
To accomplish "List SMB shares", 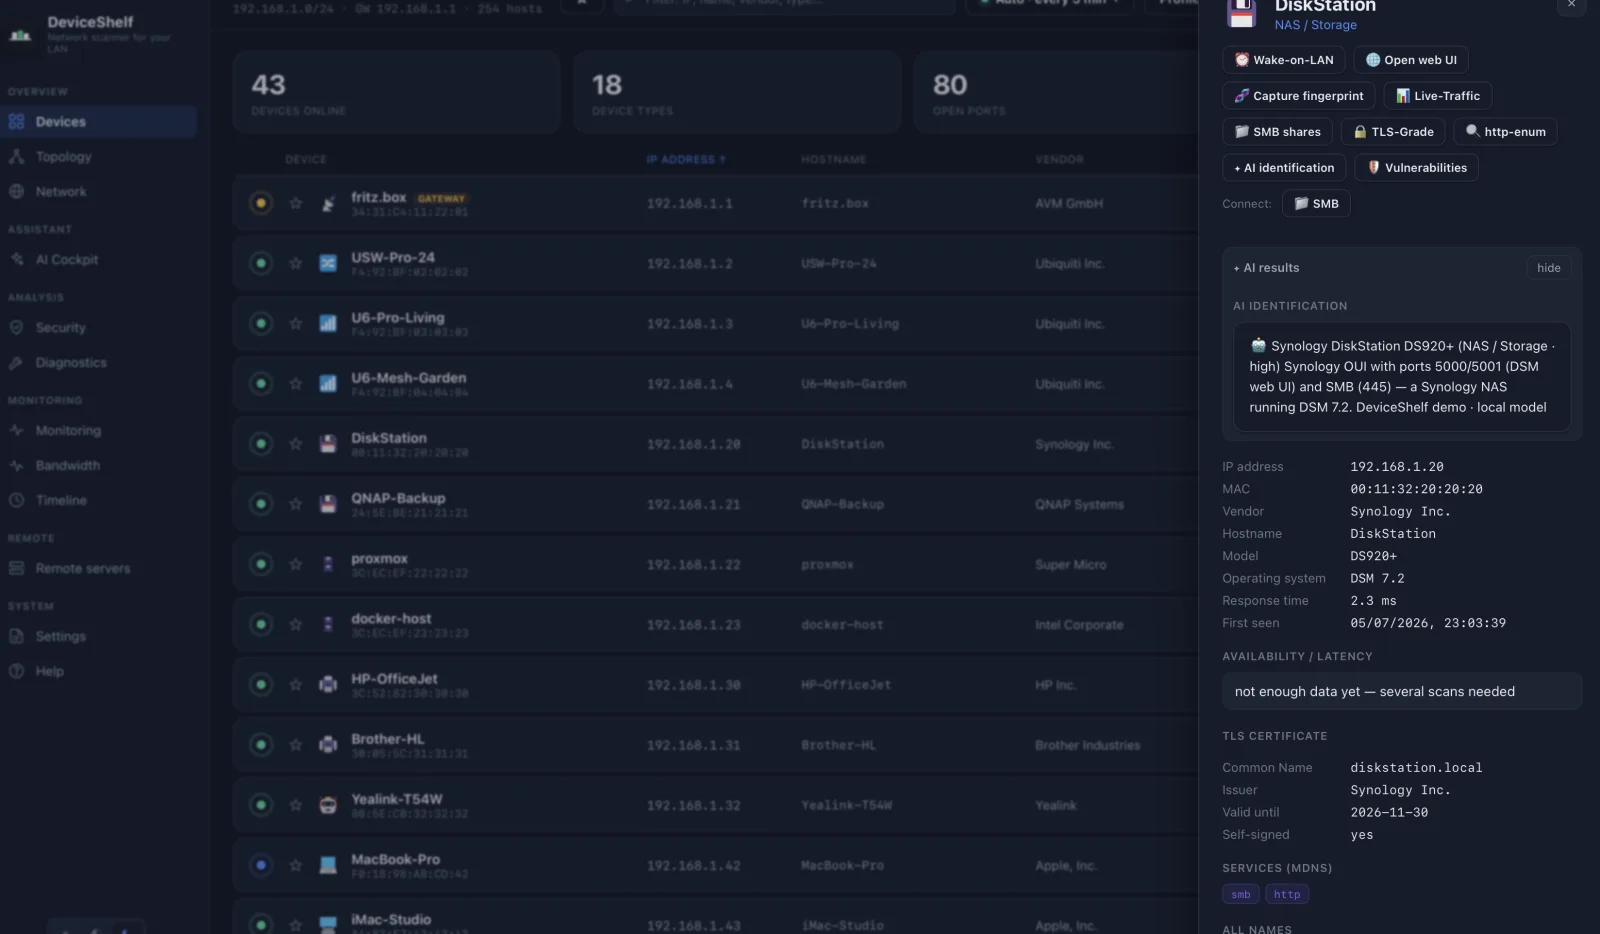I will (x=1277, y=132).
